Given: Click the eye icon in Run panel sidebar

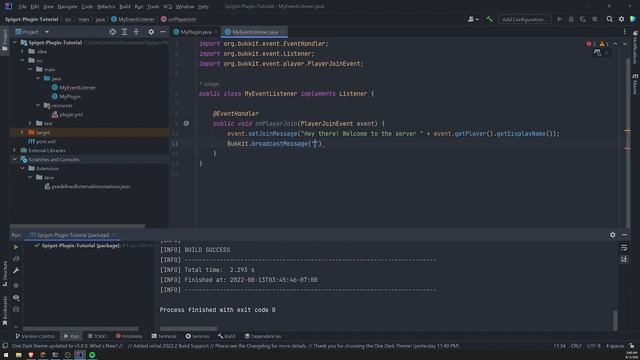Looking at the screenshot, I should [16, 298].
